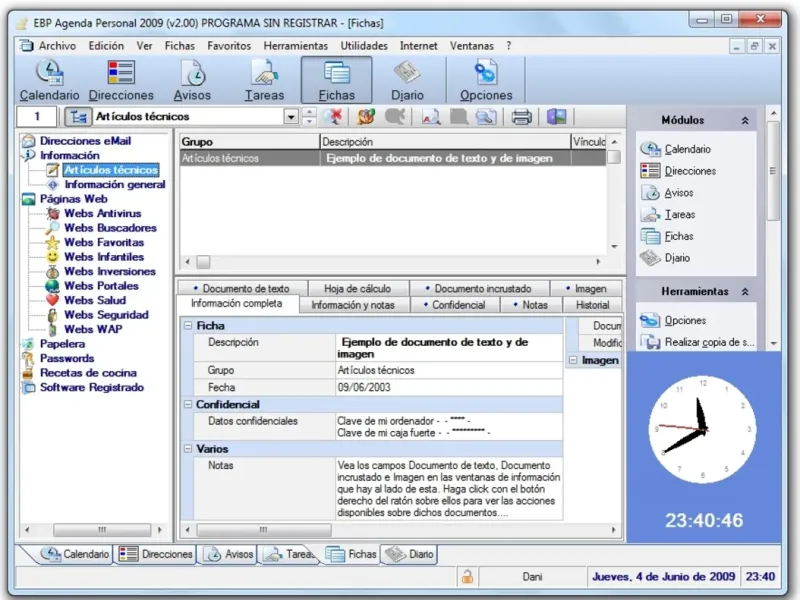Switch to the Información y notas tab
The height and width of the screenshot is (600, 800).
[x=353, y=305]
